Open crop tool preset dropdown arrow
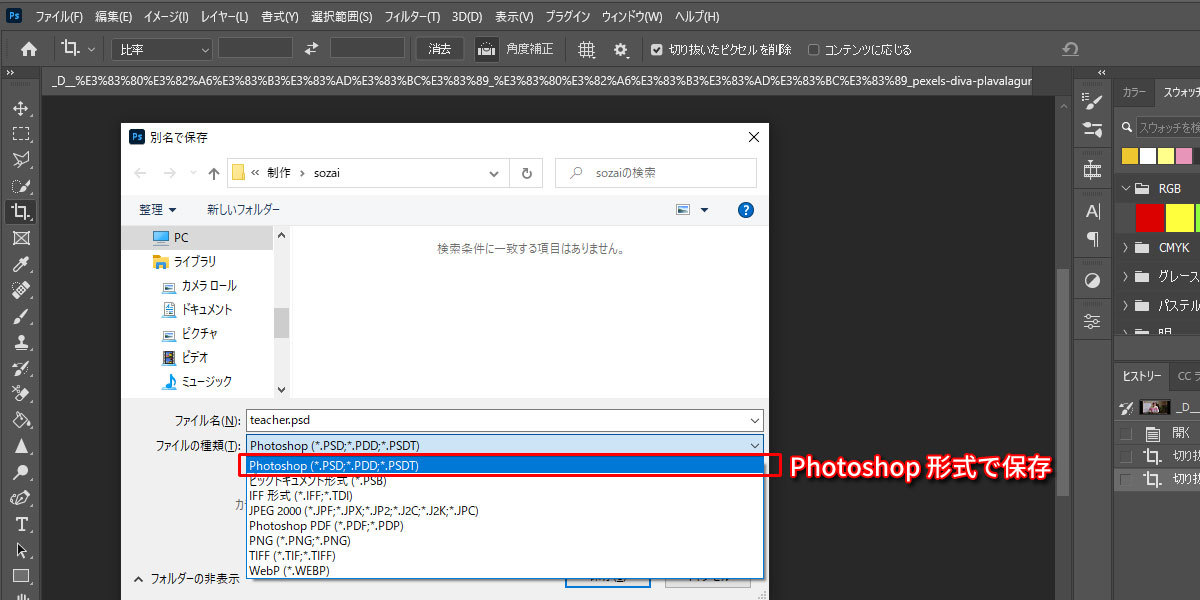The image size is (1200, 600). pos(92,49)
